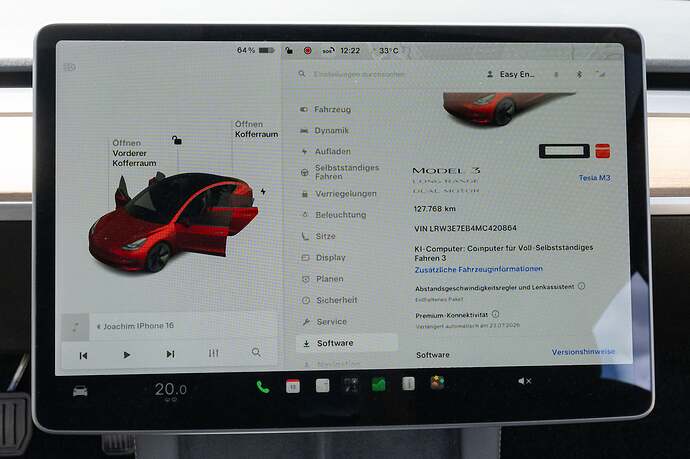
Task: Open the calendar app in dock
Action: click(293, 386)
